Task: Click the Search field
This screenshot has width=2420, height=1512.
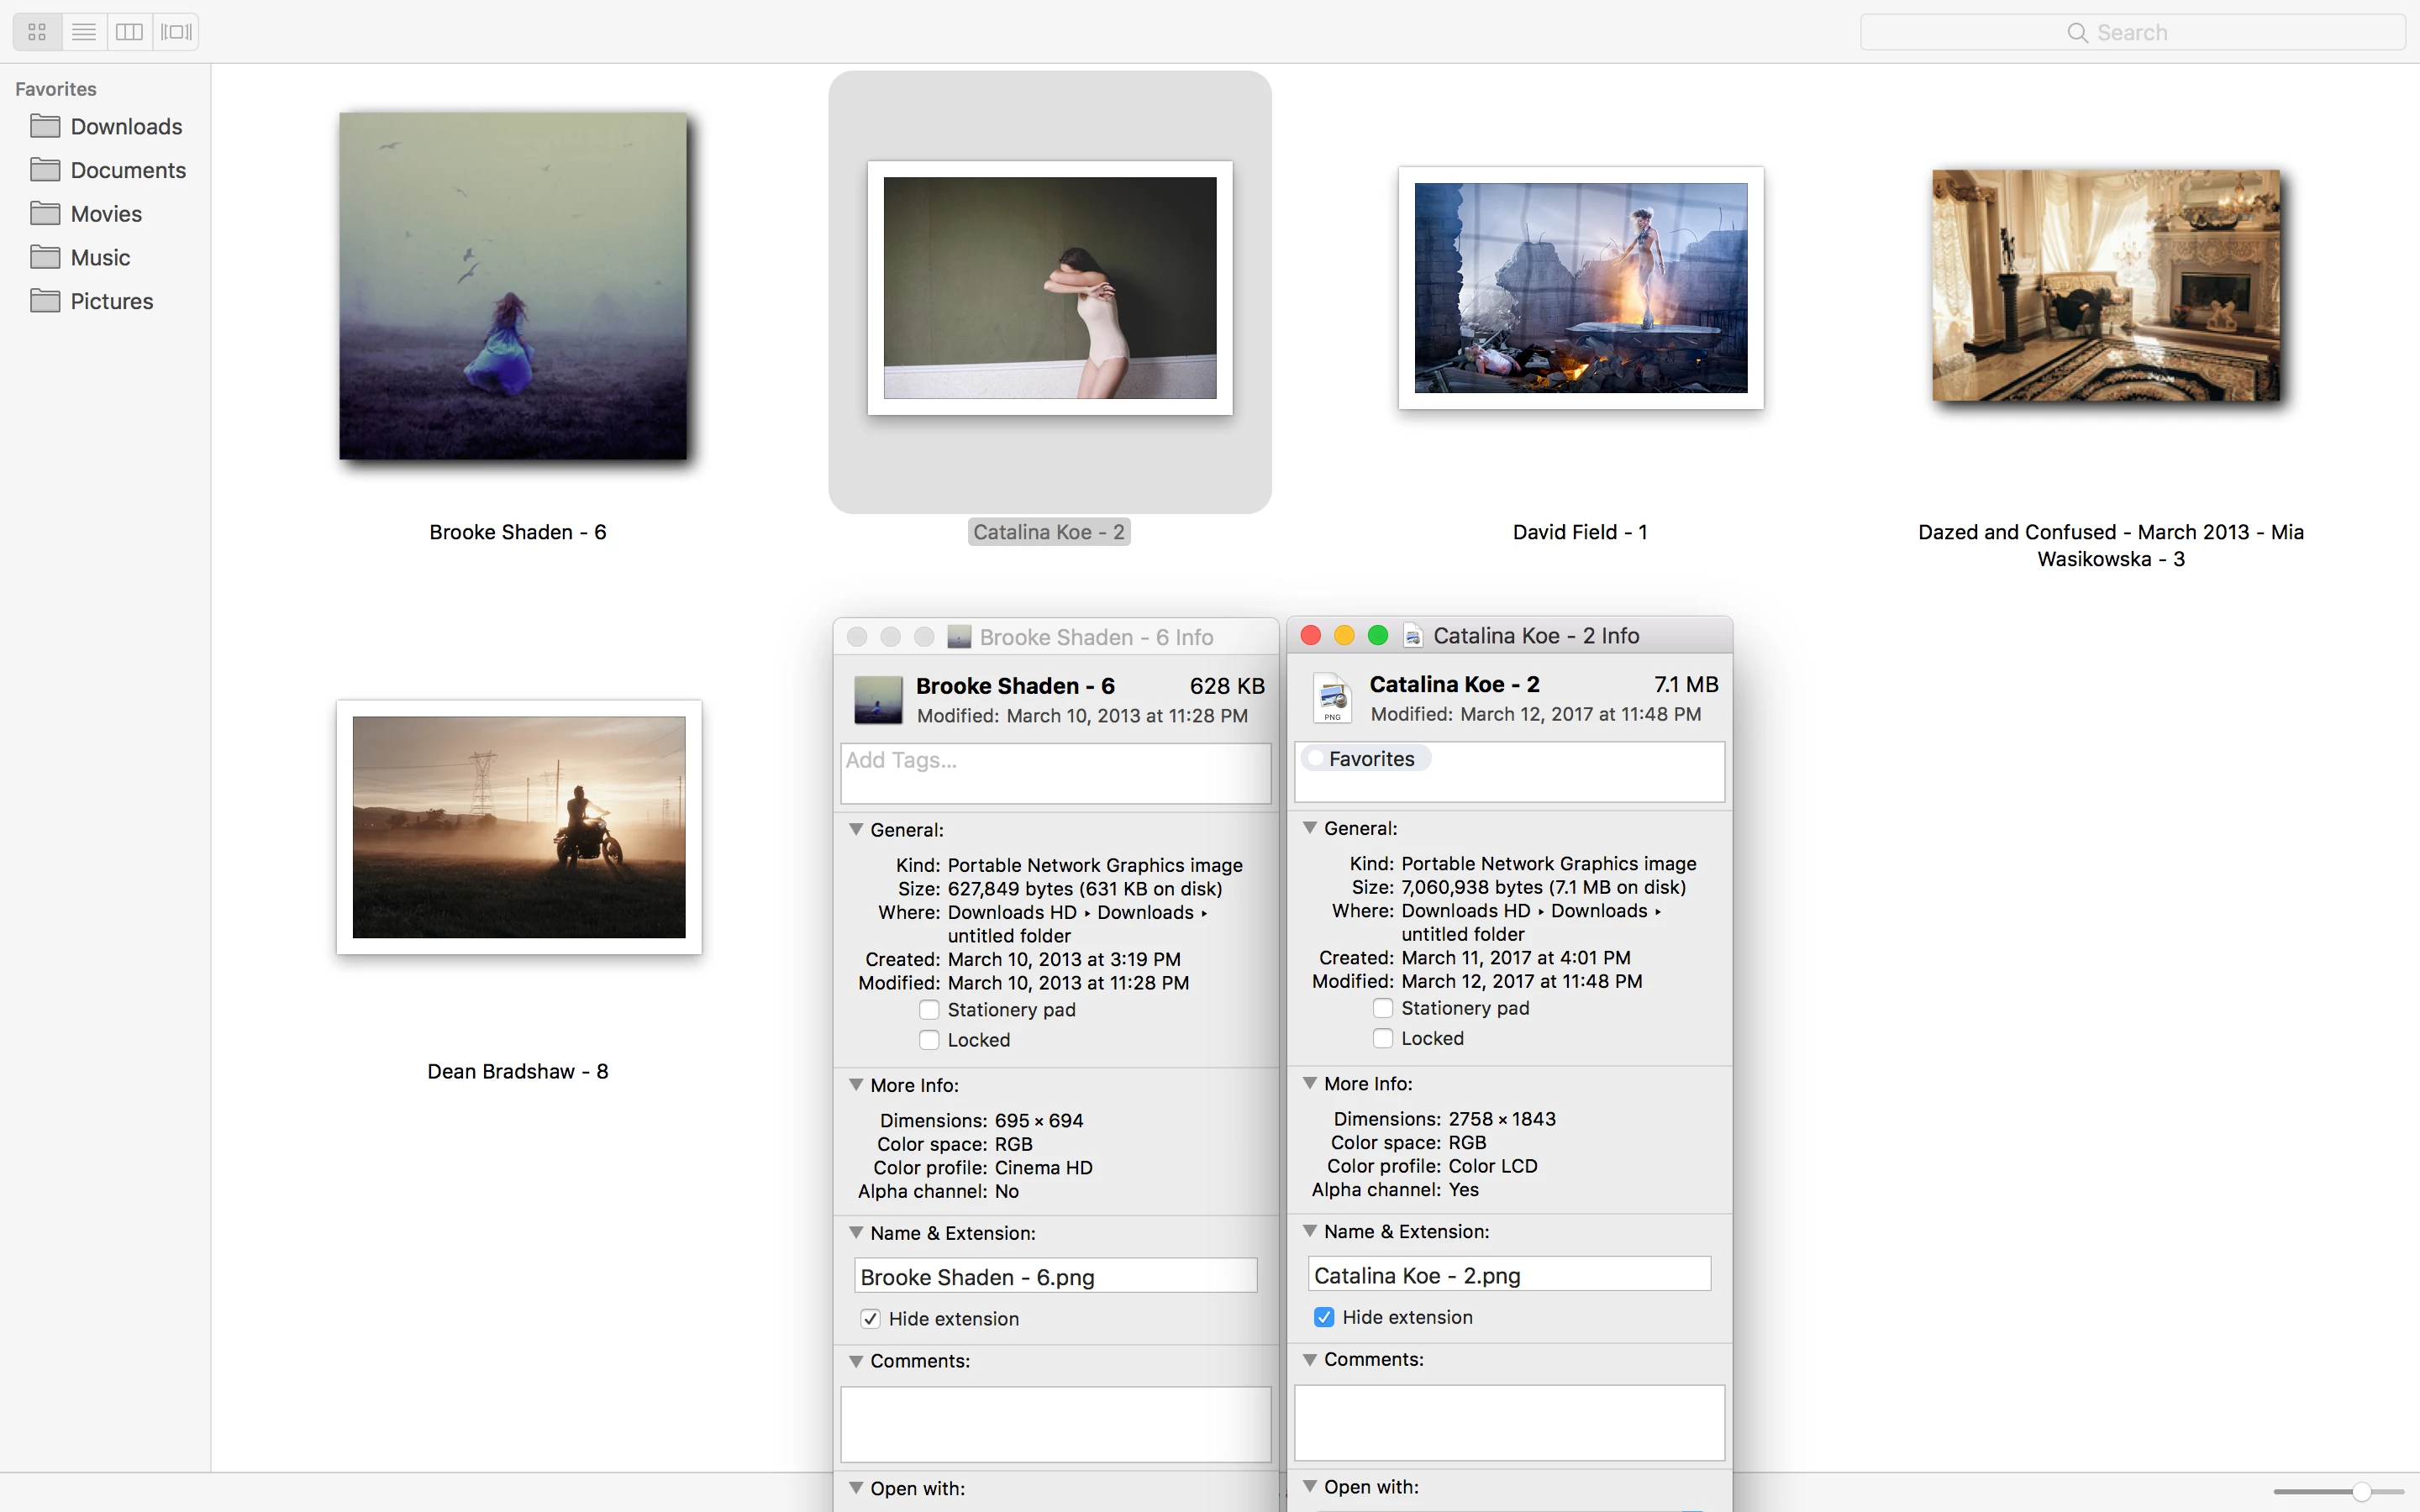Action: [2132, 32]
